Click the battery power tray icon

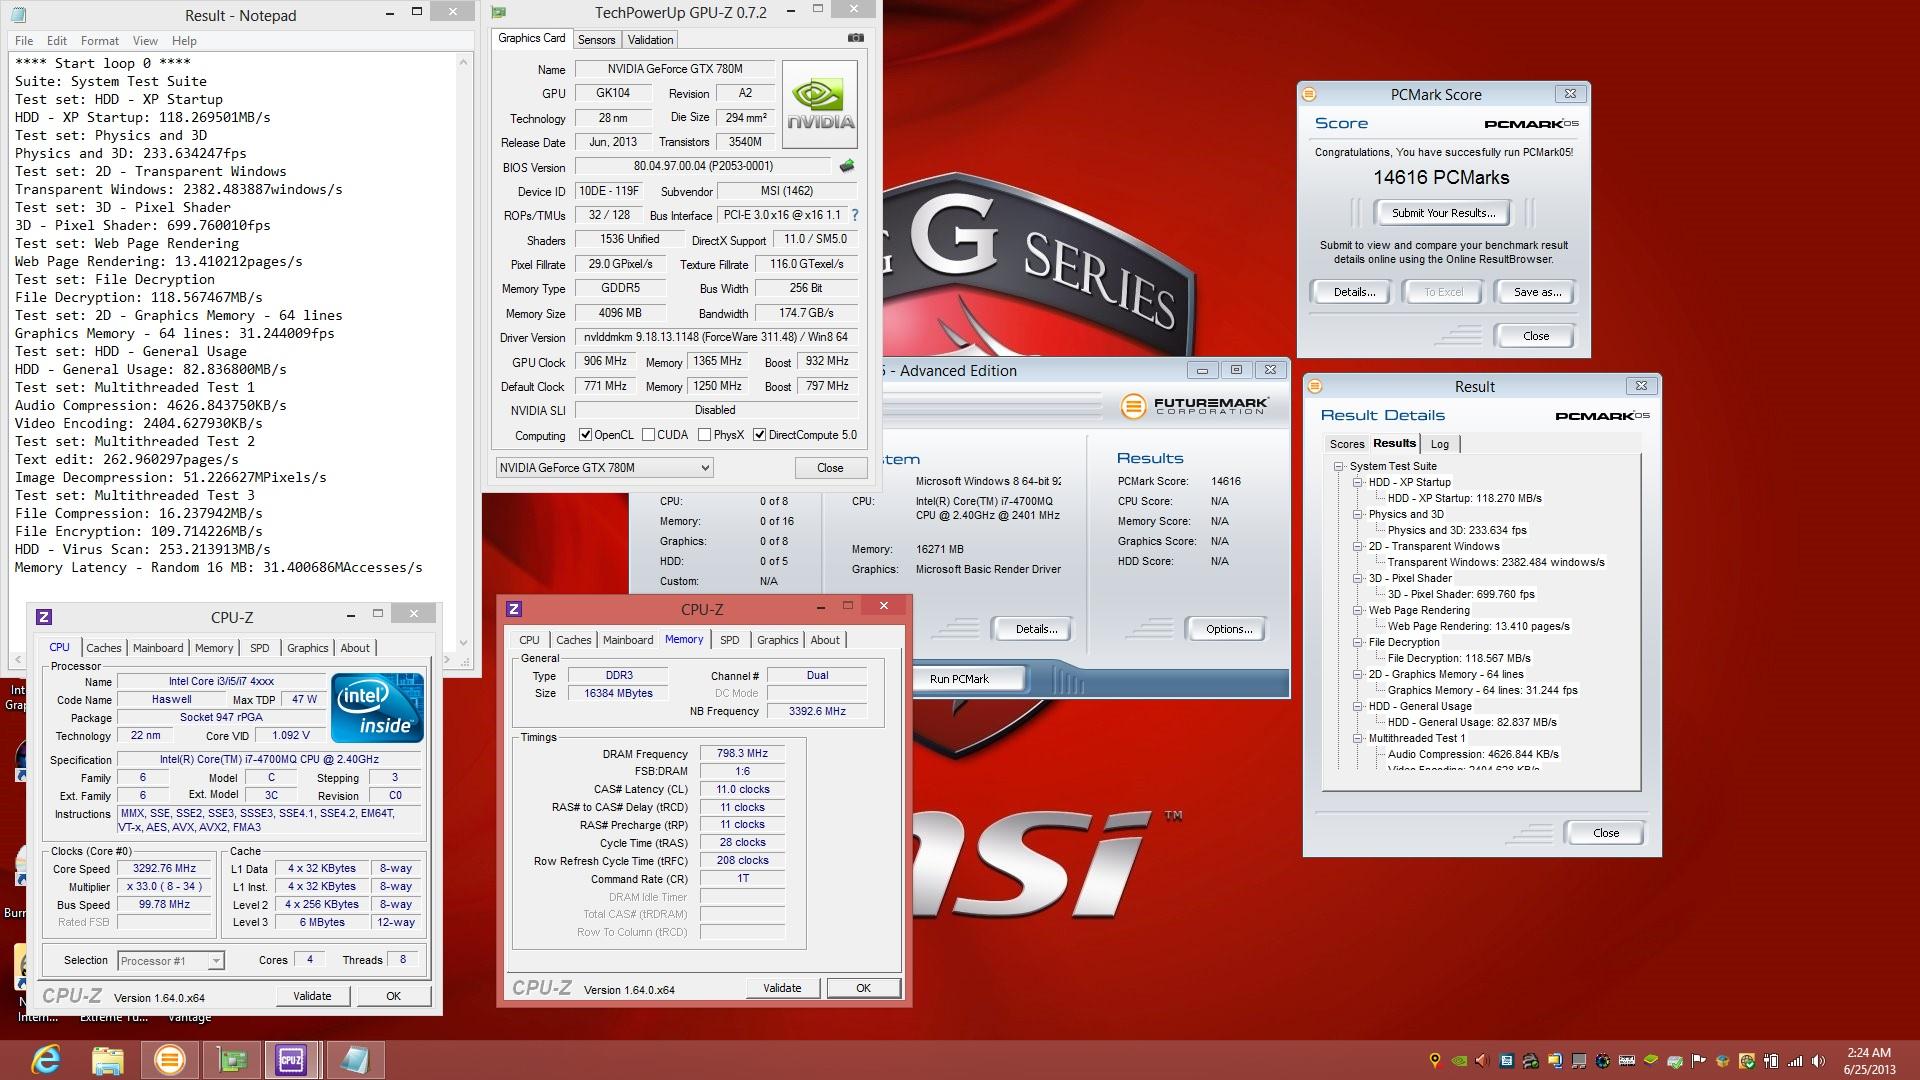pos(1770,1061)
